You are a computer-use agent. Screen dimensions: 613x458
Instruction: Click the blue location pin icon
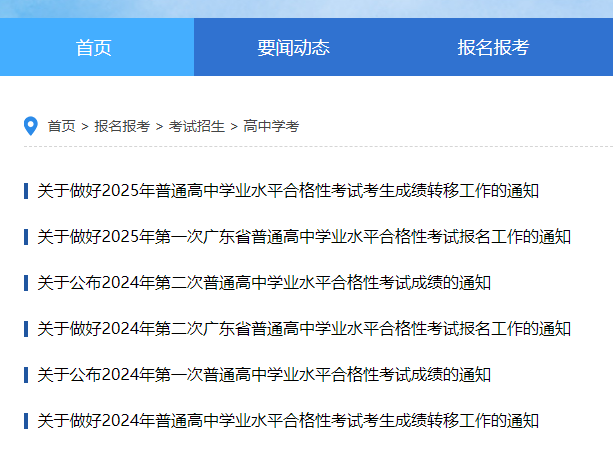click(30, 126)
